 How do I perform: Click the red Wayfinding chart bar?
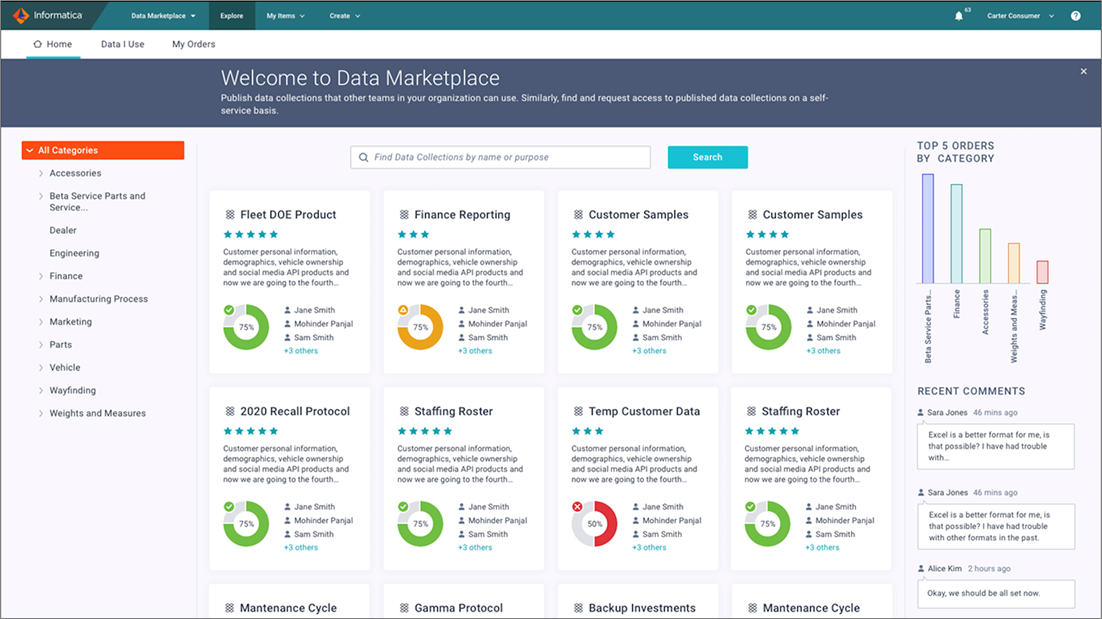click(x=1042, y=272)
